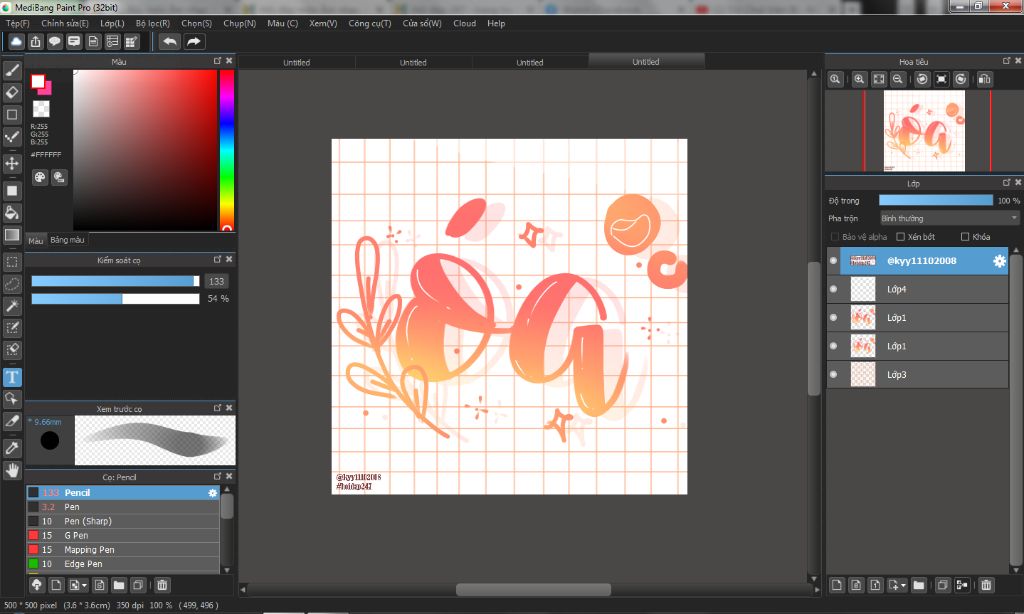The width and height of the screenshot is (1024, 614).
Task: Zoom in on the navigator
Action: pos(859,79)
